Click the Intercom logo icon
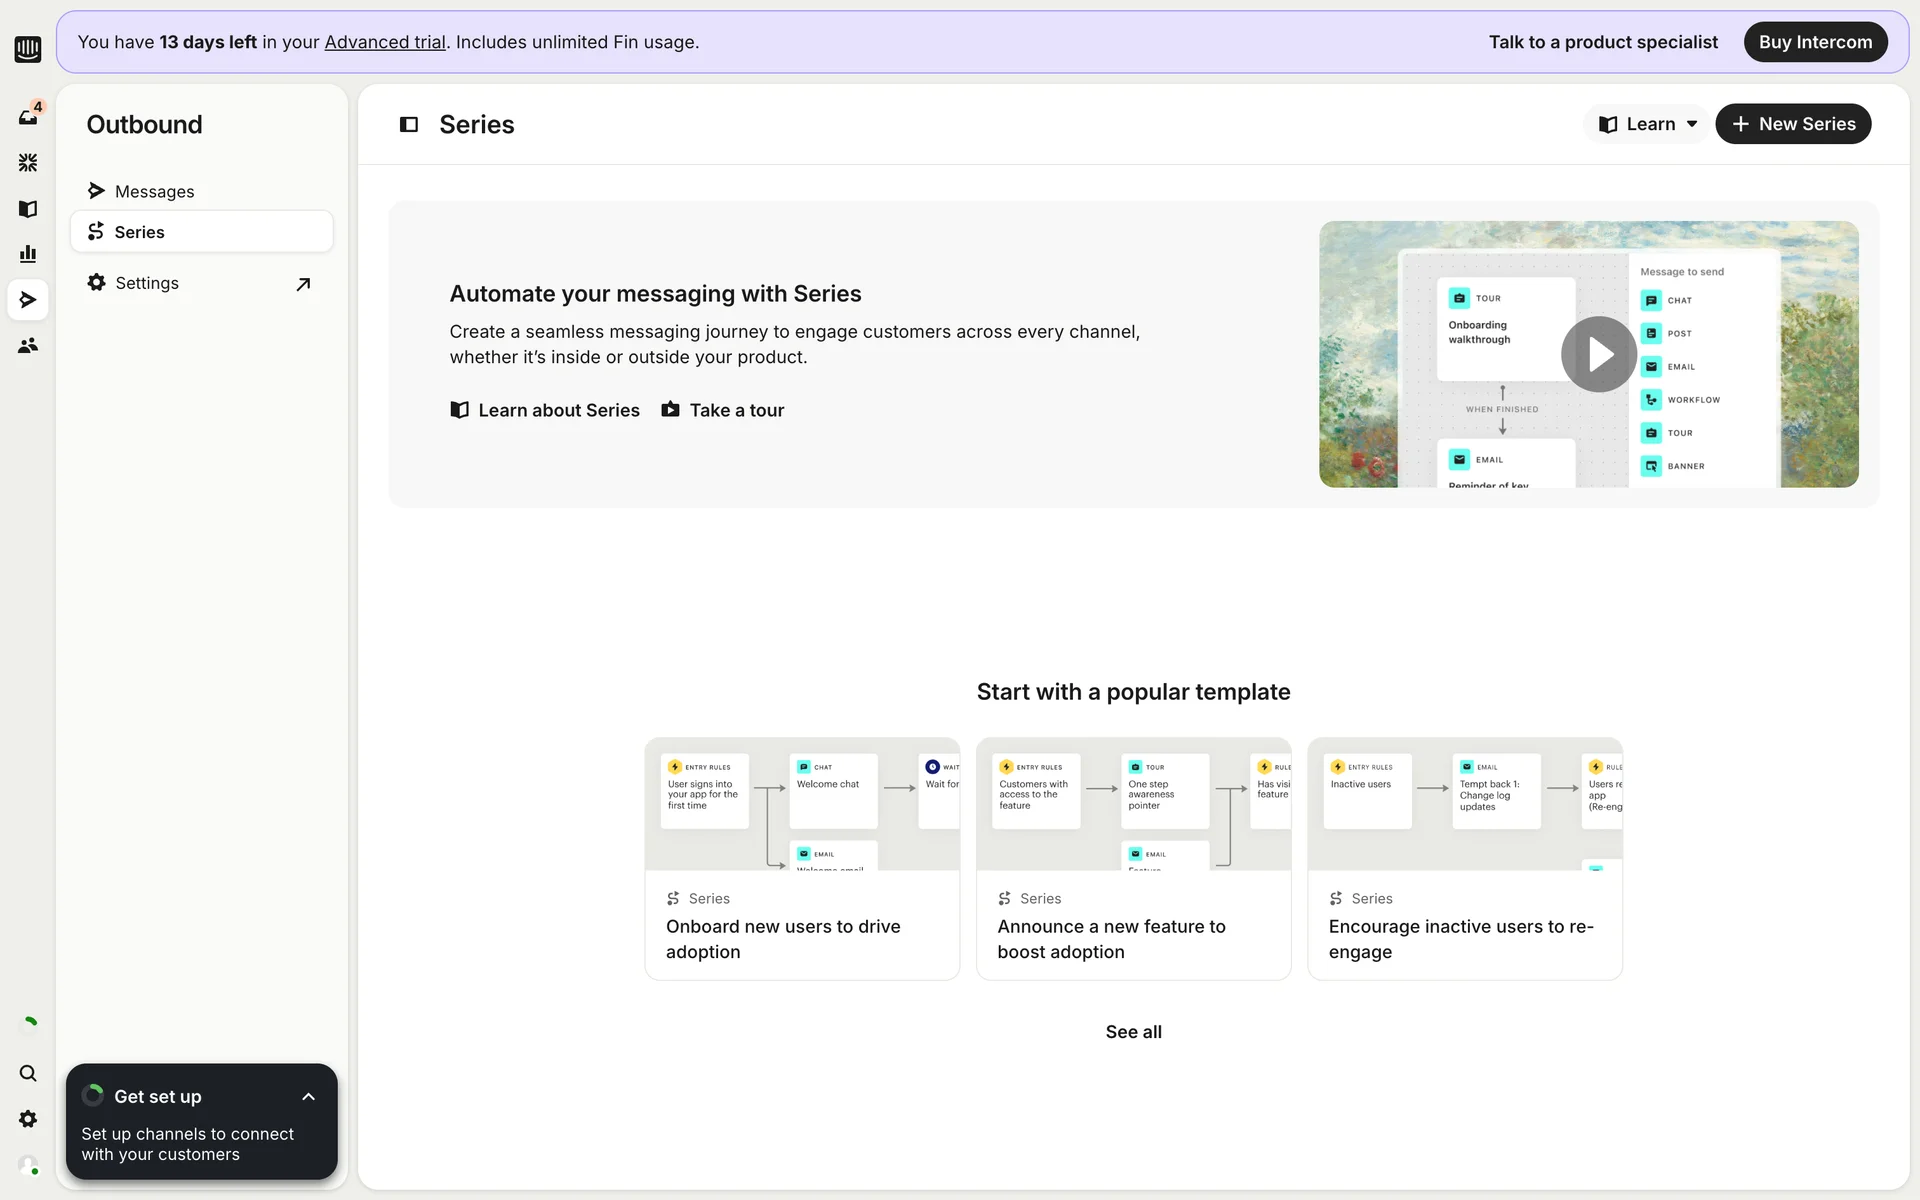The width and height of the screenshot is (1920, 1200). tap(28, 48)
